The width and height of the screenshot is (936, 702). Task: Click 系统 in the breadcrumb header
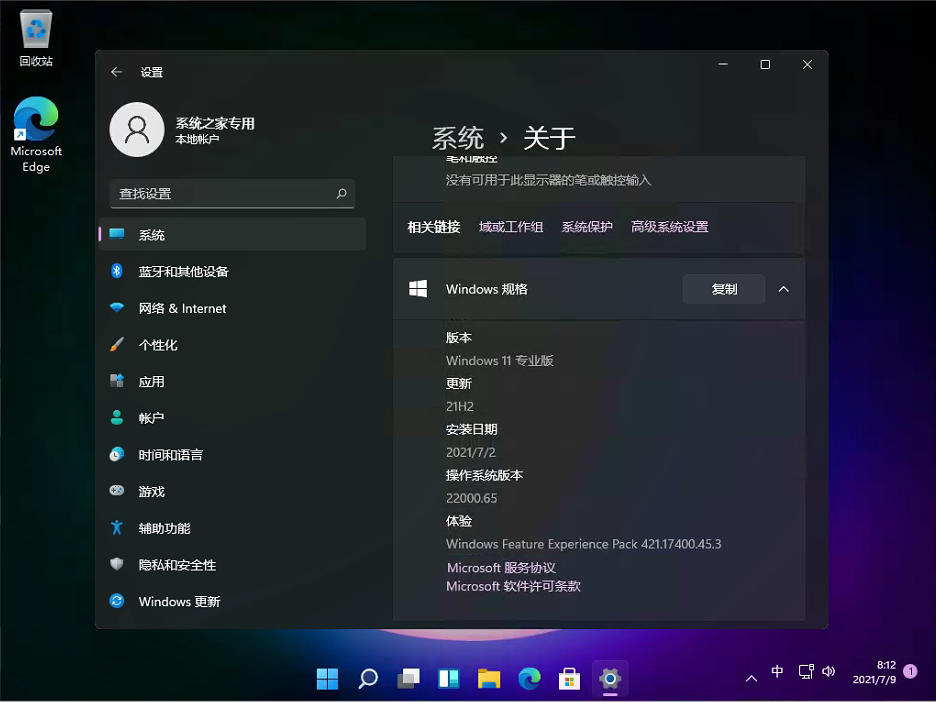[458, 138]
